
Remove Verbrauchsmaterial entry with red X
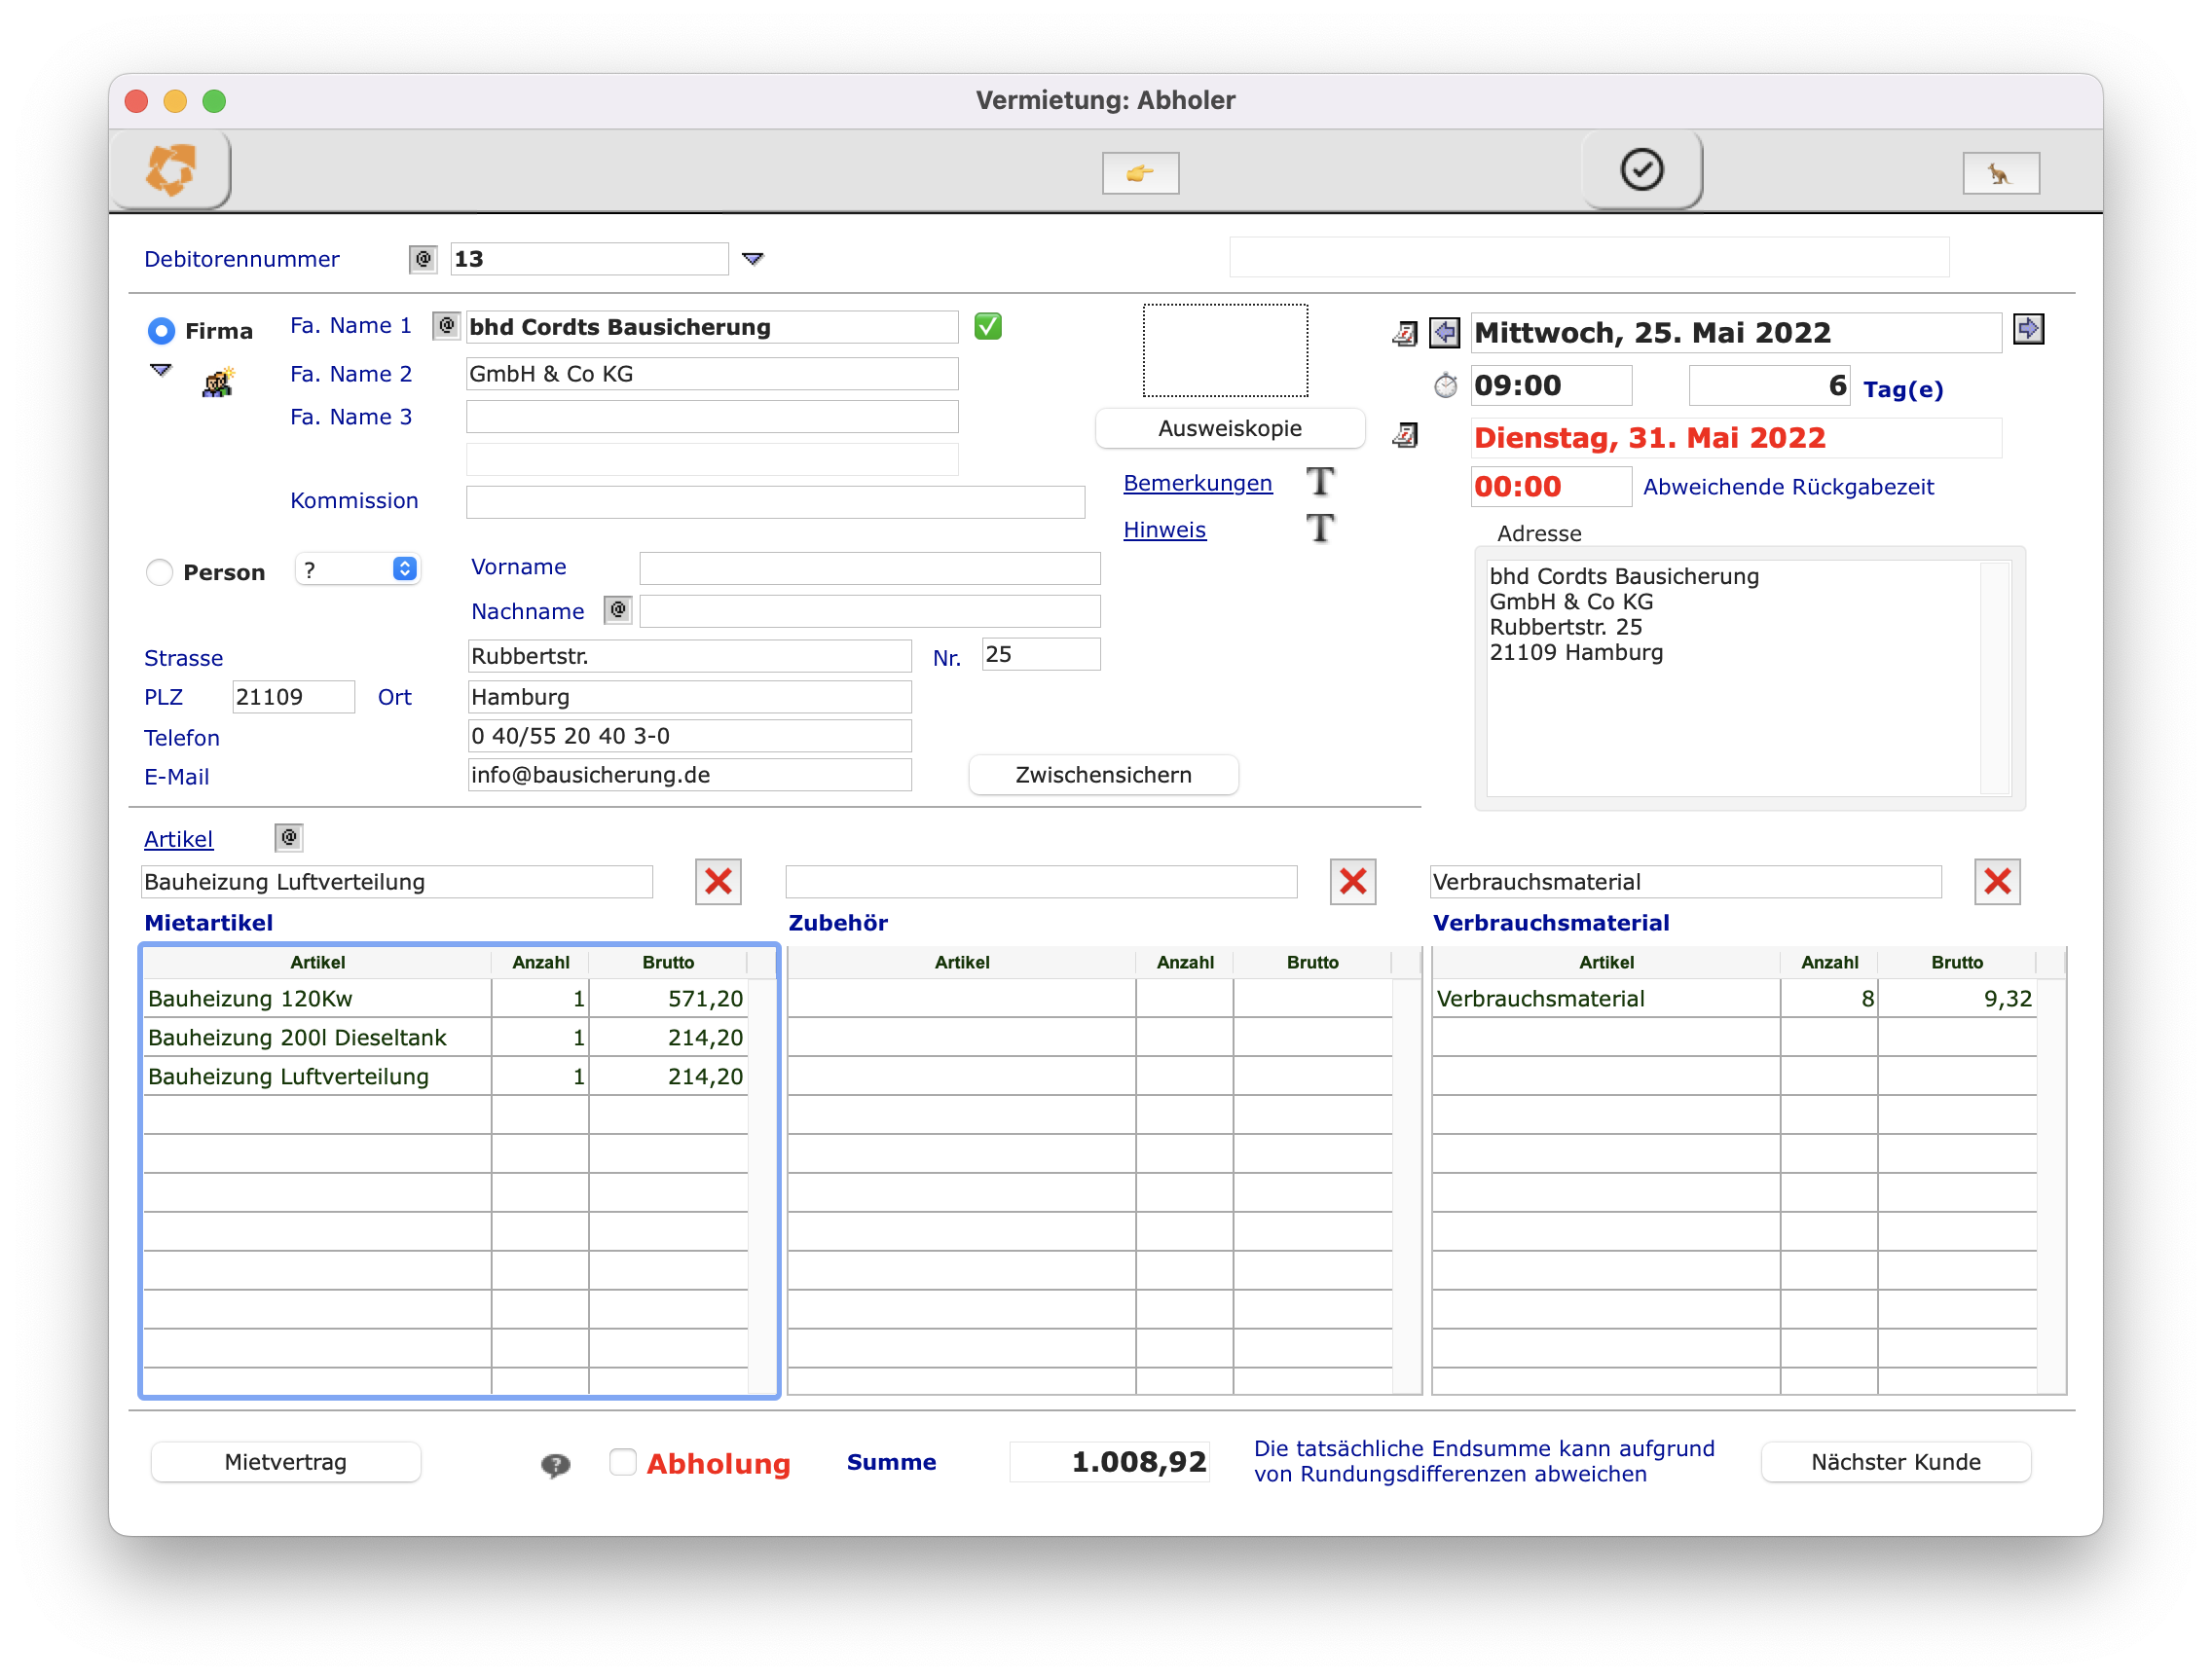(1997, 882)
